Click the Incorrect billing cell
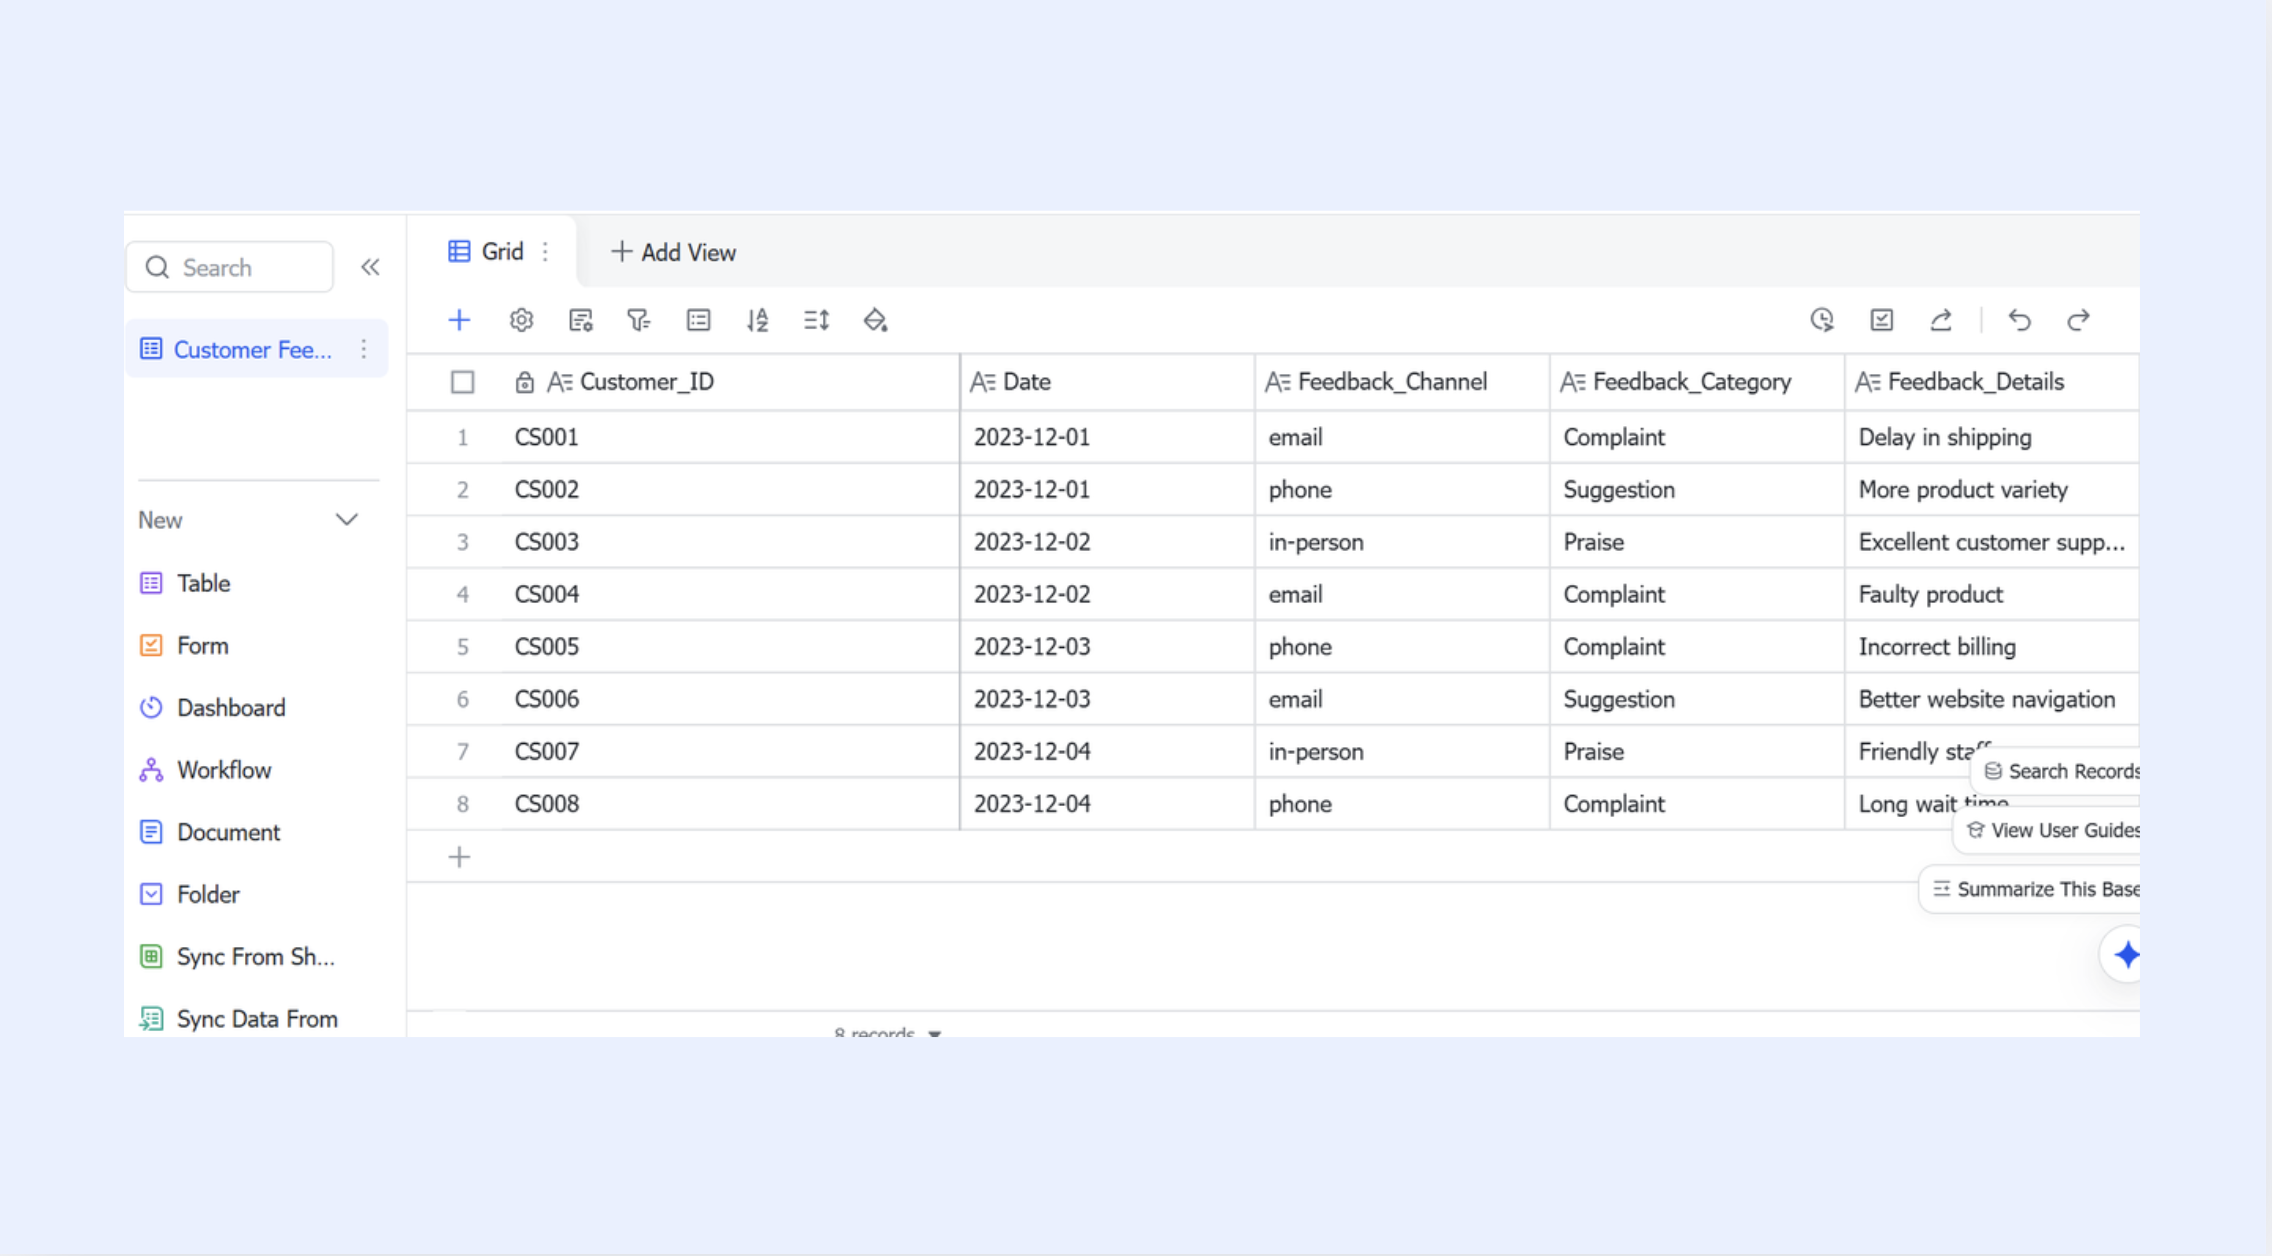Image resolution: width=2272 pixels, height=1256 pixels. (1992, 646)
